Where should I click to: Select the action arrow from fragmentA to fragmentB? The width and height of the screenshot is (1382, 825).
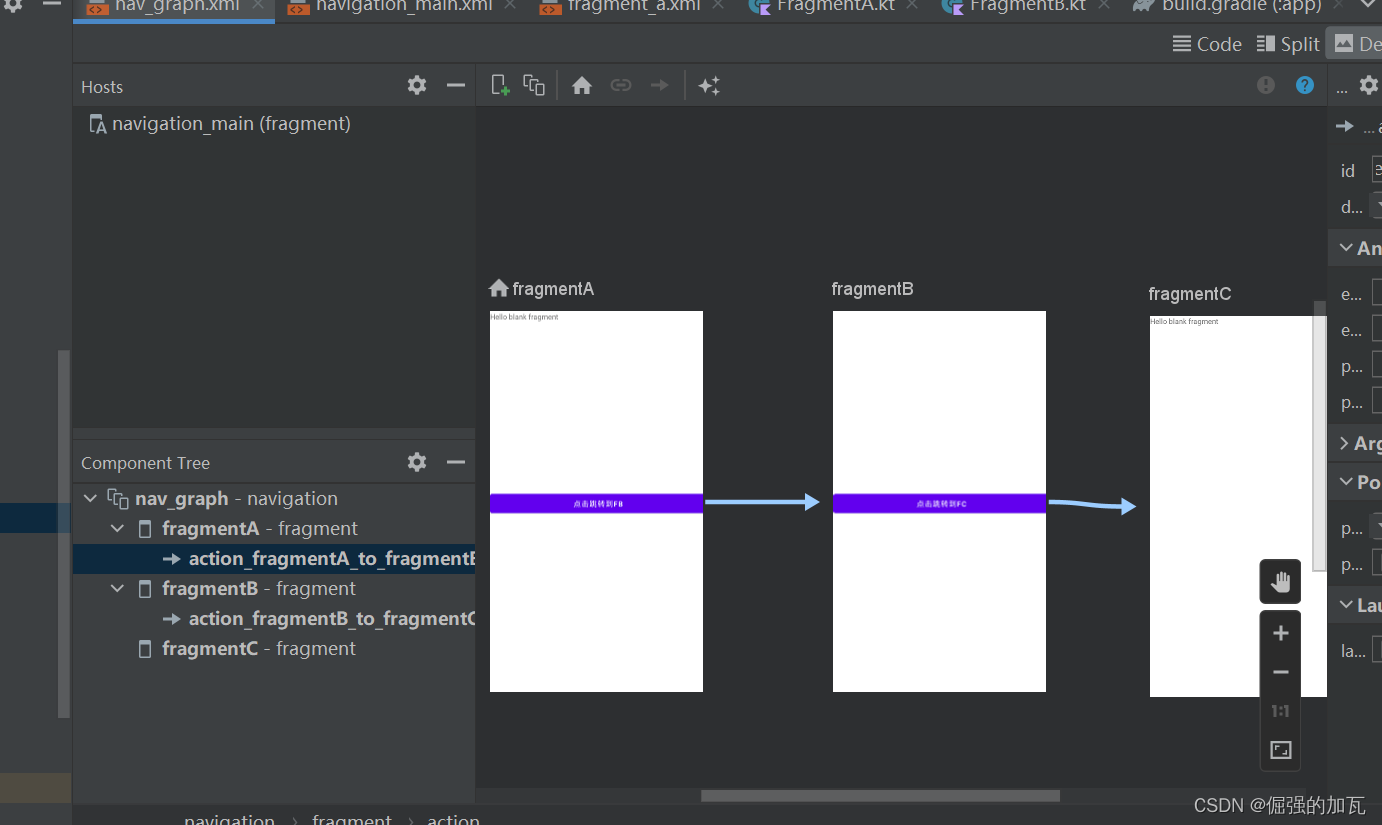pos(762,502)
